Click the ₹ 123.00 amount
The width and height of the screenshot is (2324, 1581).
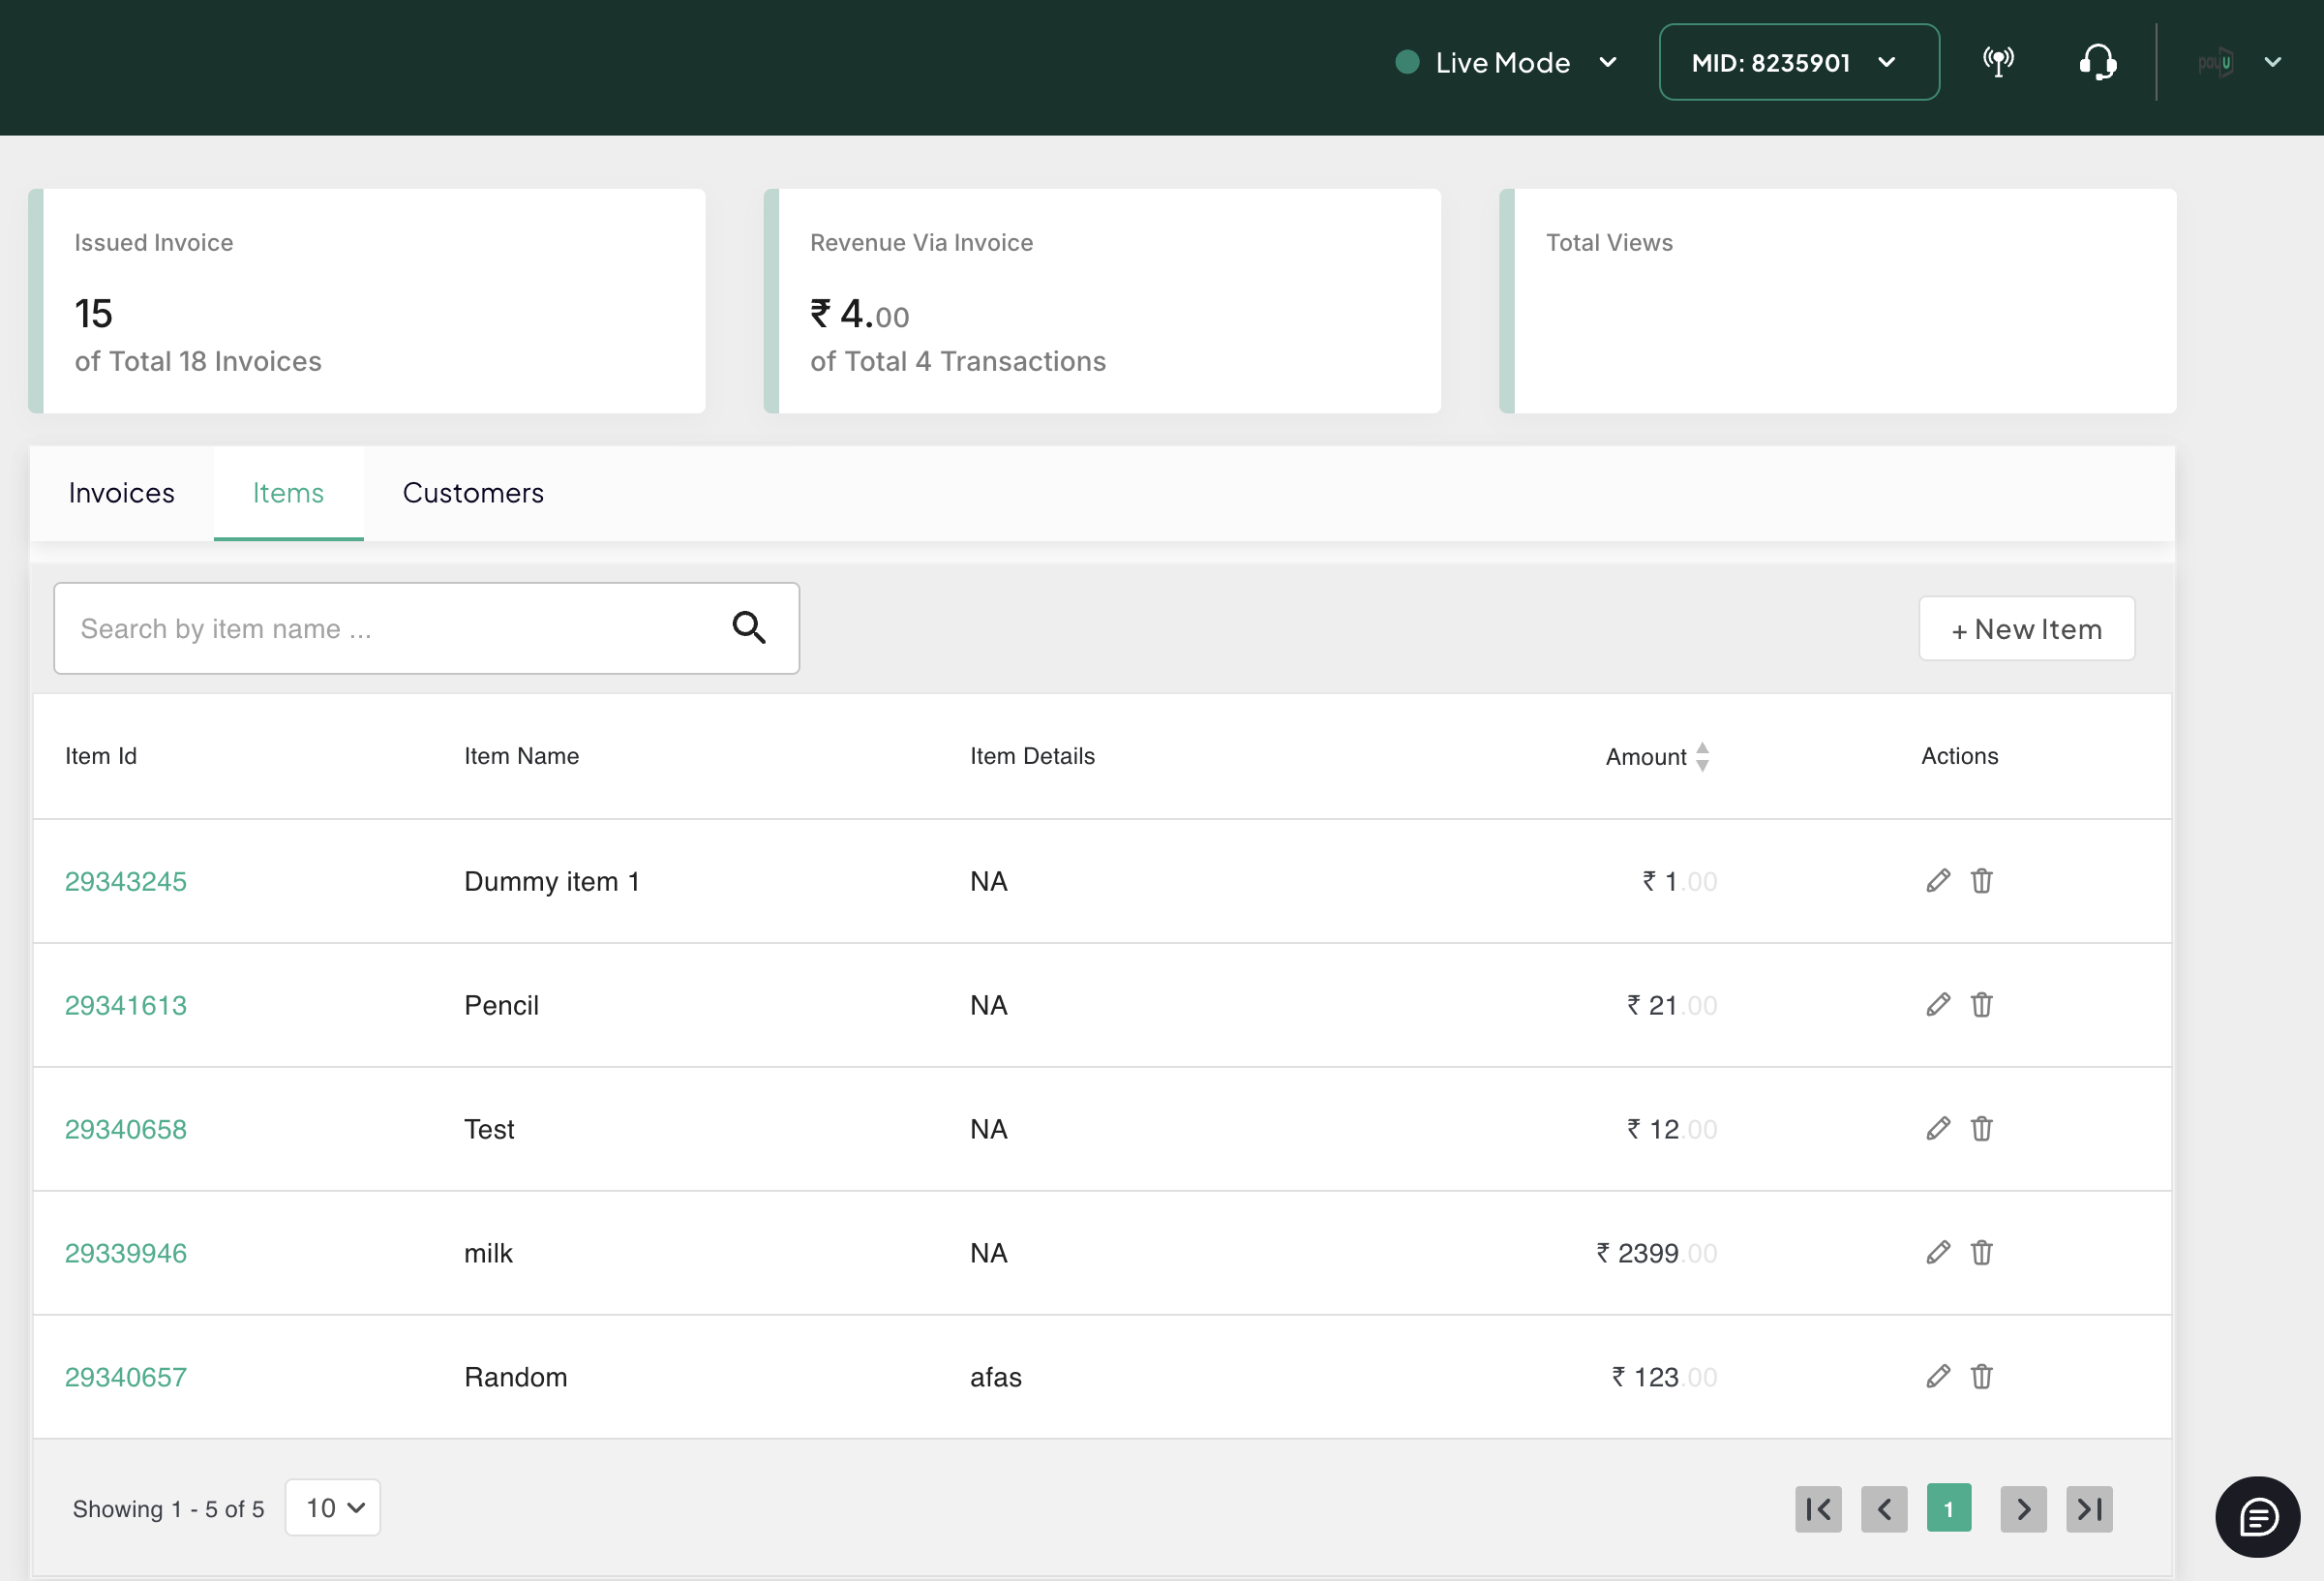(1664, 1377)
